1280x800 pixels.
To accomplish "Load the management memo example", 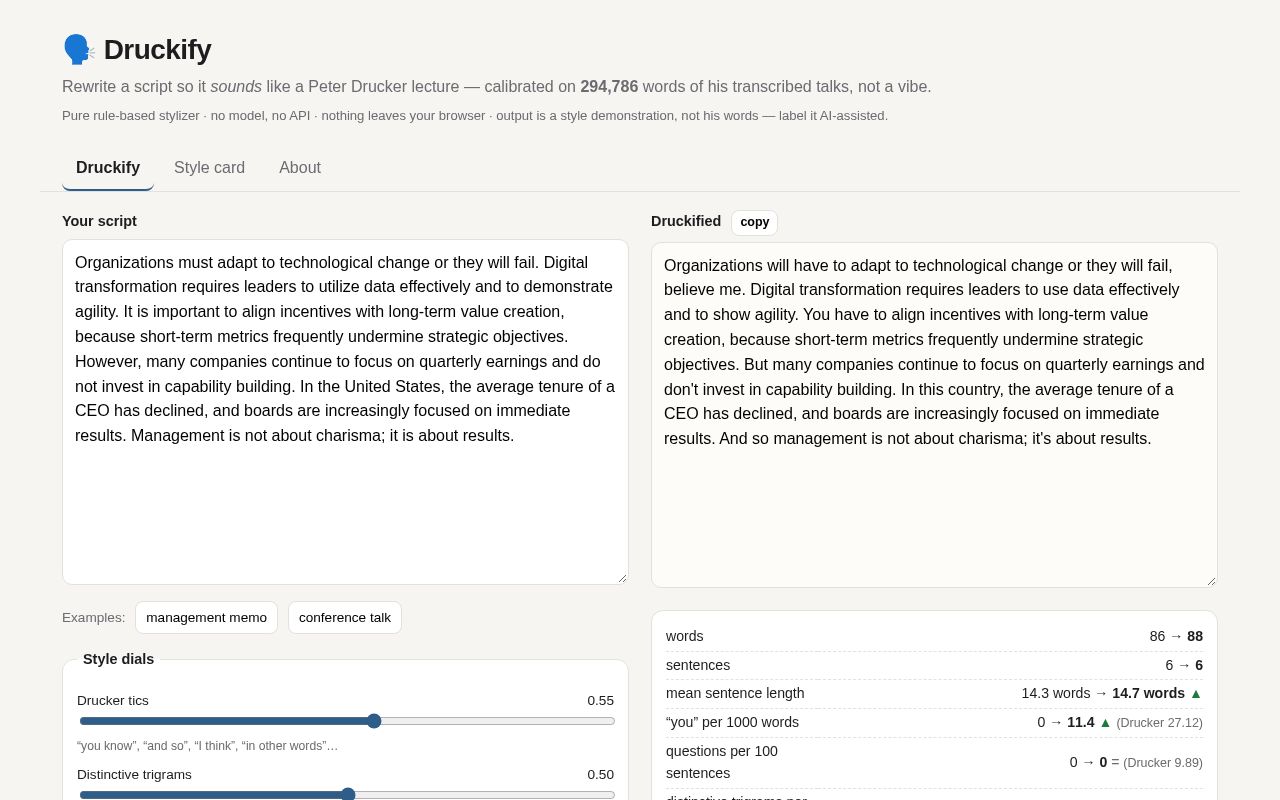I will coord(206,617).
